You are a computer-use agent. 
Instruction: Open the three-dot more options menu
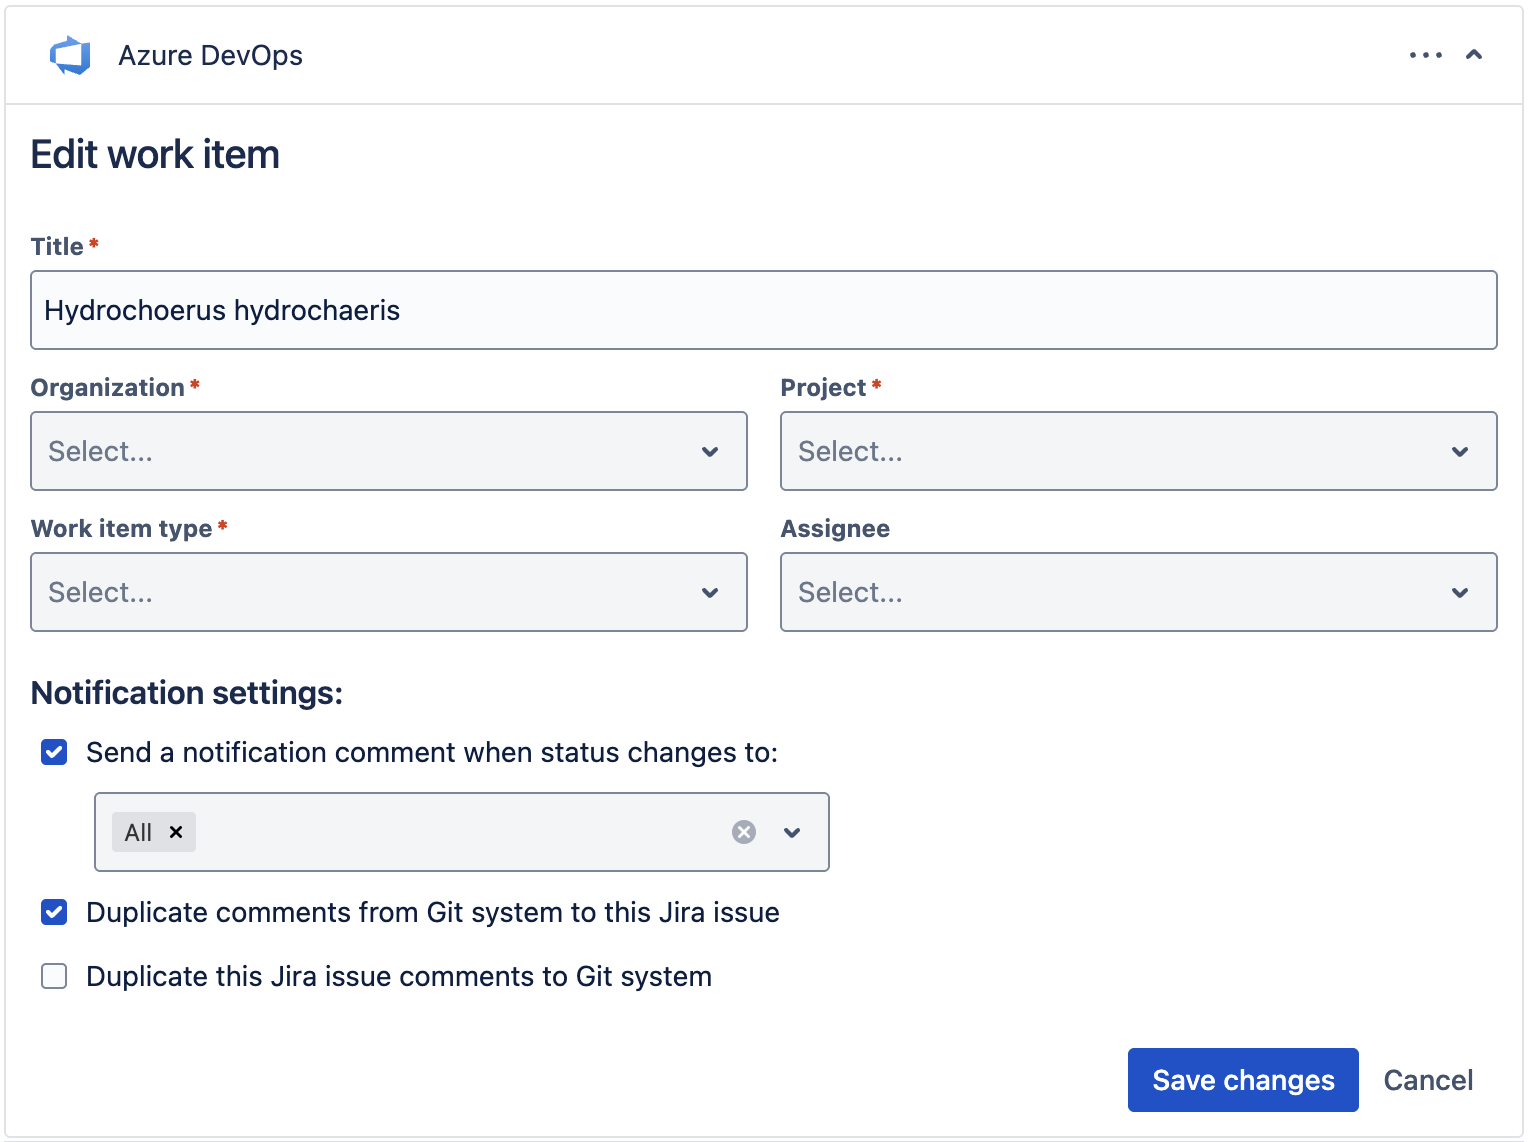(x=1425, y=55)
